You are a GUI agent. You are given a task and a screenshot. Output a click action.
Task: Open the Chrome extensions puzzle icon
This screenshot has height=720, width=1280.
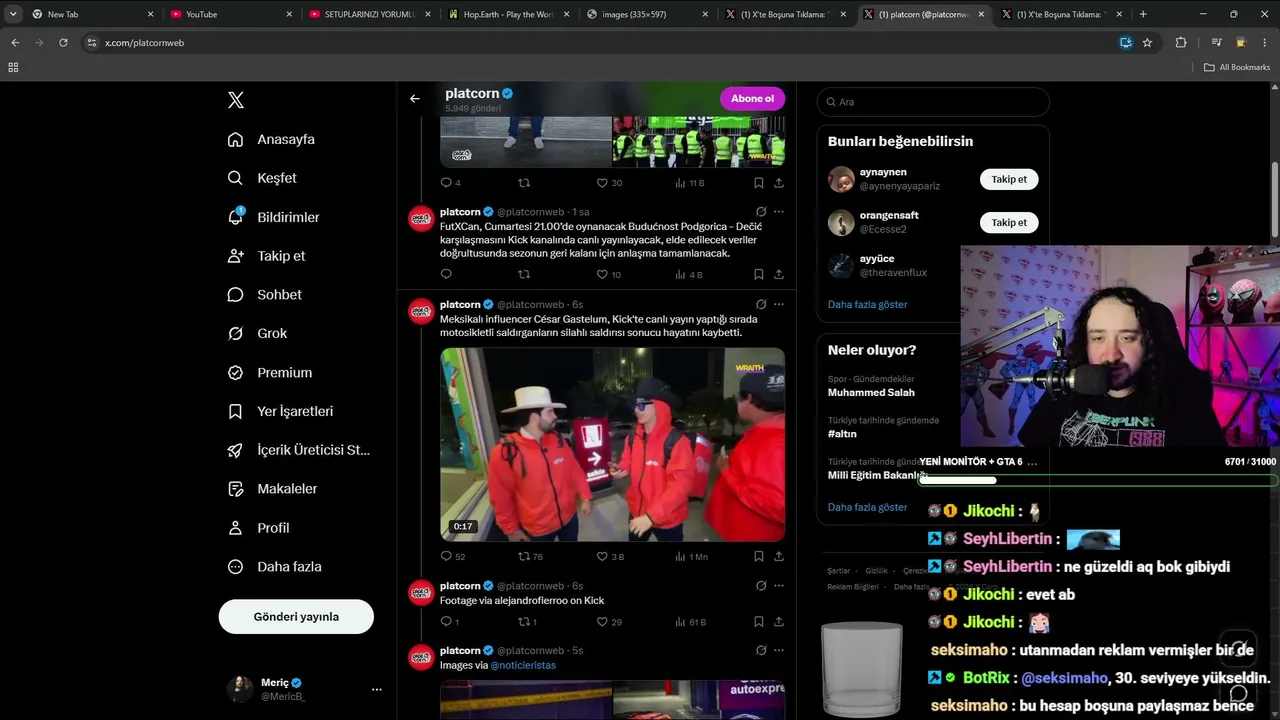click(x=1181, y=43)
